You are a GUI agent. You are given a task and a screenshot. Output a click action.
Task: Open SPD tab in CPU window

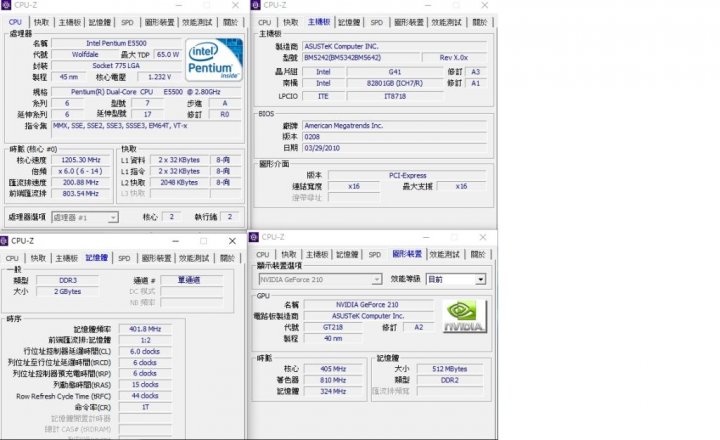coord(127,22)
